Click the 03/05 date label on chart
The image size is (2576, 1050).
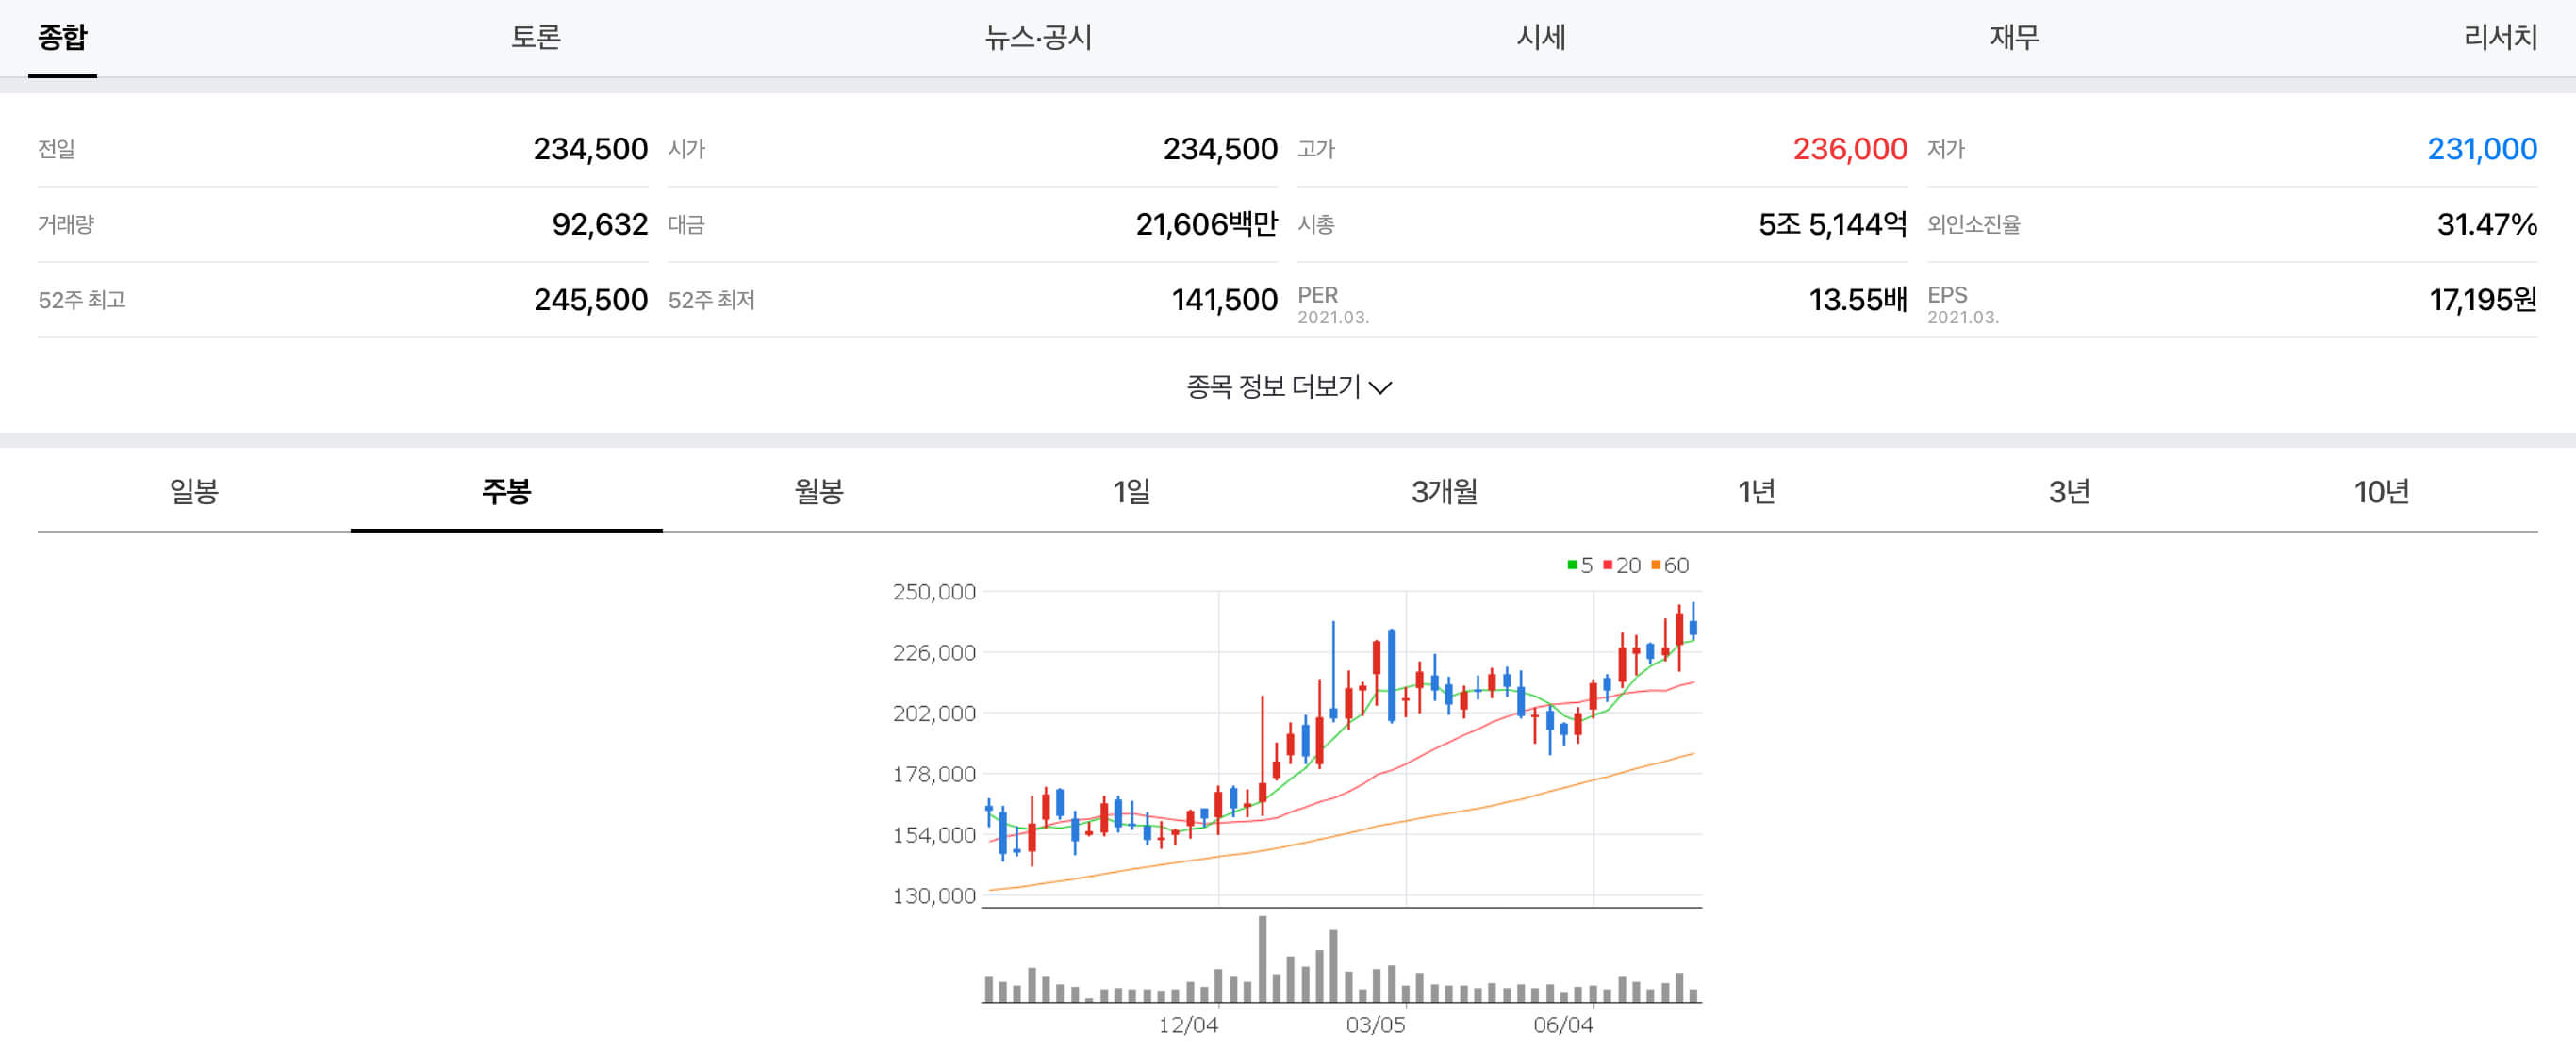1375,1025
